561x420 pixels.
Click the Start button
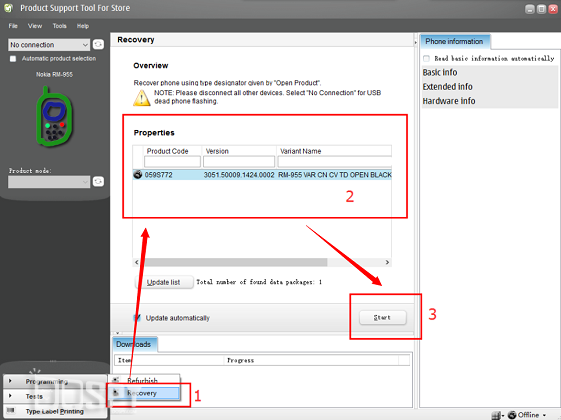[383, 317]
